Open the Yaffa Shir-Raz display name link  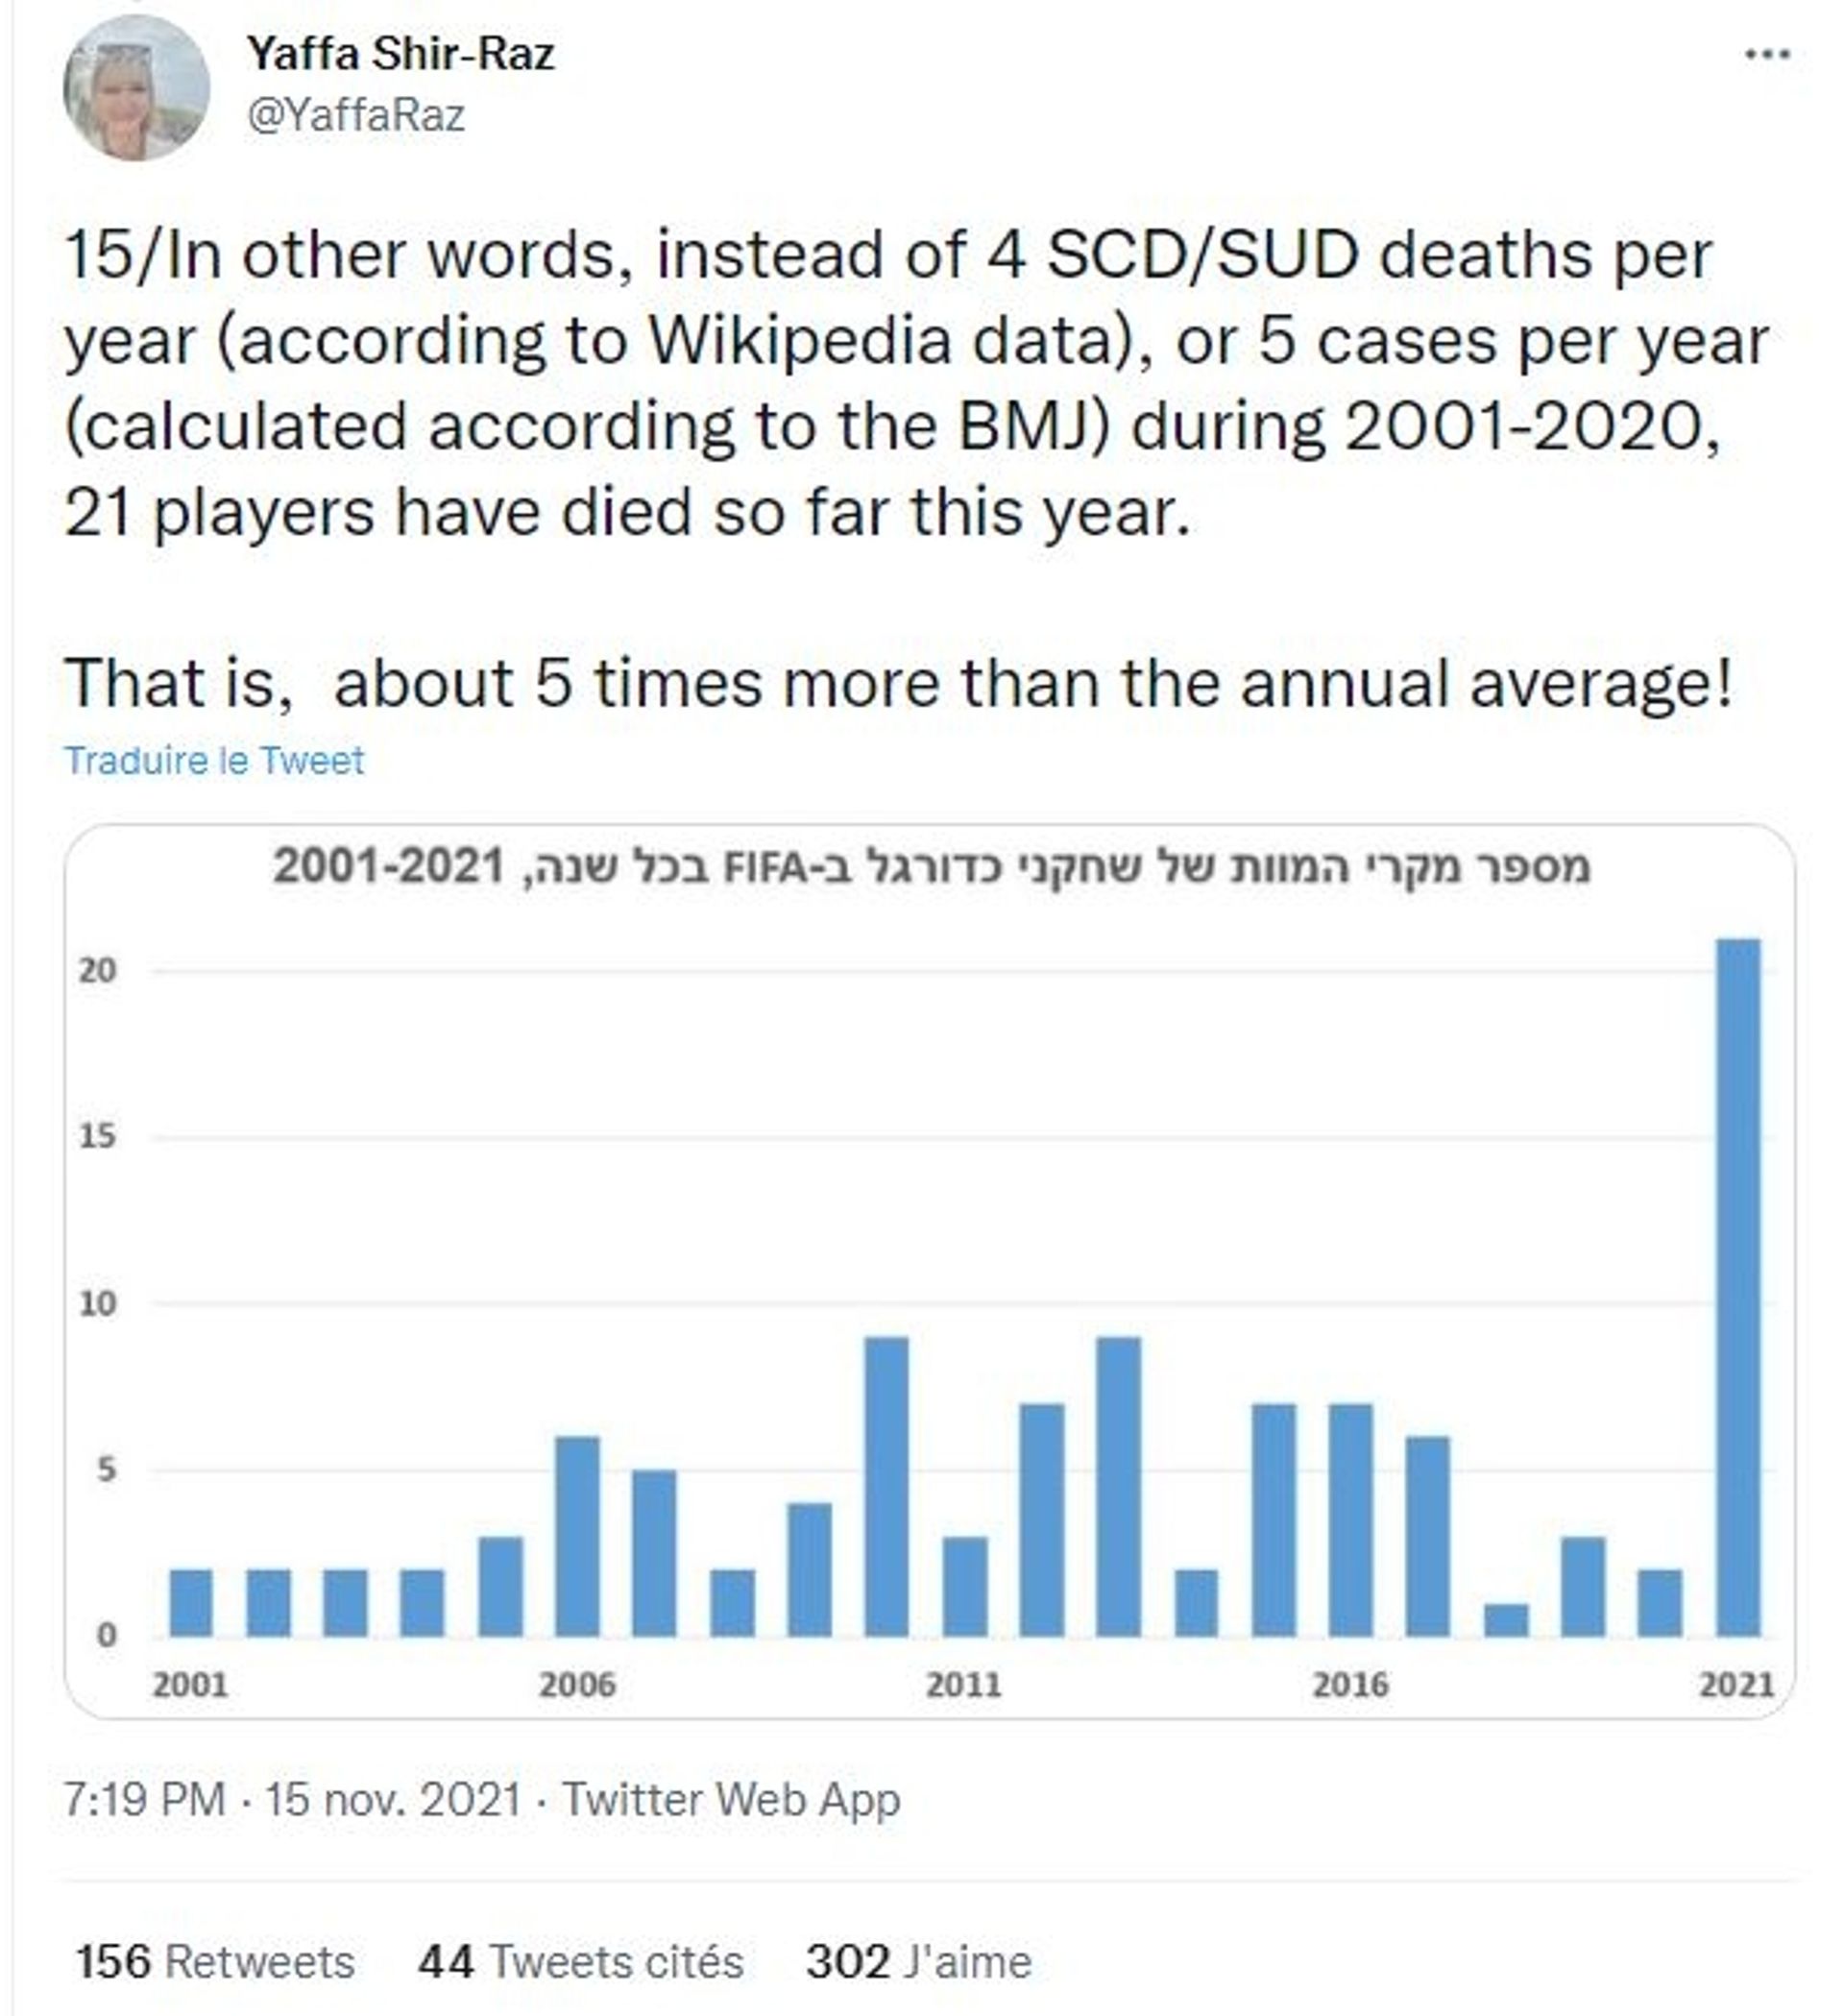pos(401,54)
